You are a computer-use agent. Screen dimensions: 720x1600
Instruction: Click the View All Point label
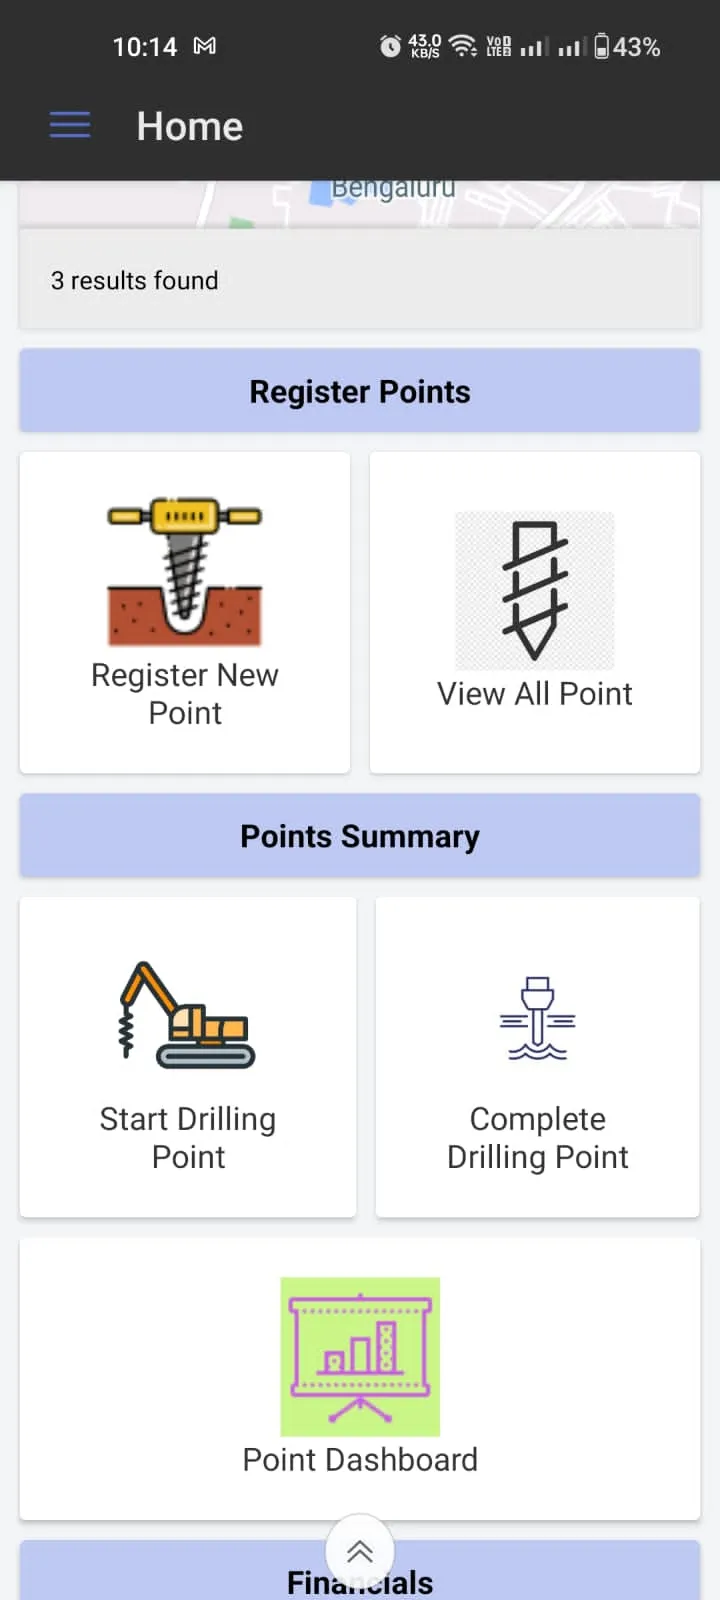tap(535, 694)
